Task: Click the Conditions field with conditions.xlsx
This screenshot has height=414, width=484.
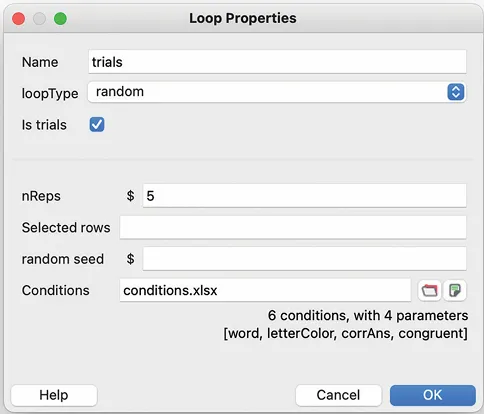Action: point(265,290)
